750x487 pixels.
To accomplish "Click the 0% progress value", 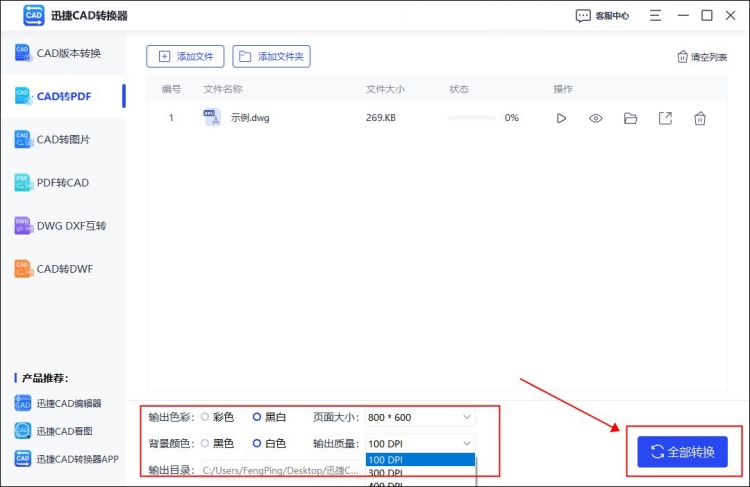I will coord(511,118).
